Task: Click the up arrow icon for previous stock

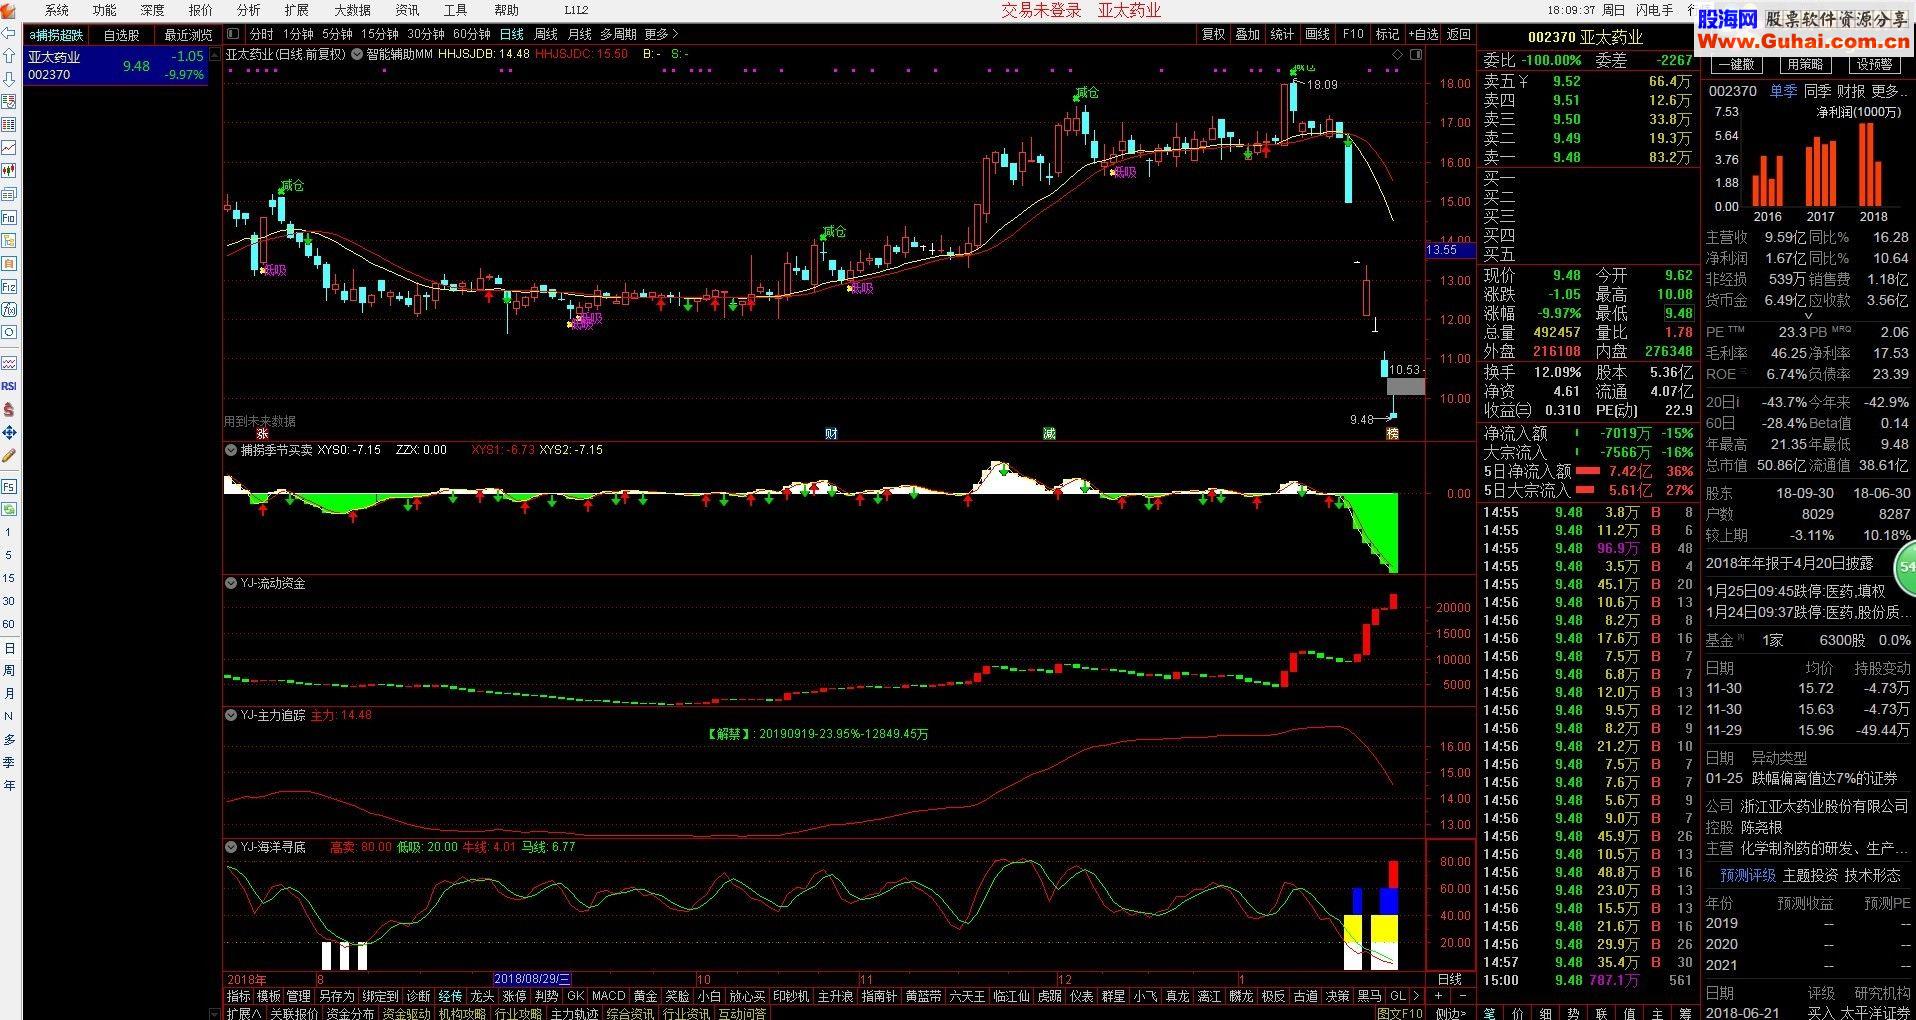Action: point(9,57)
